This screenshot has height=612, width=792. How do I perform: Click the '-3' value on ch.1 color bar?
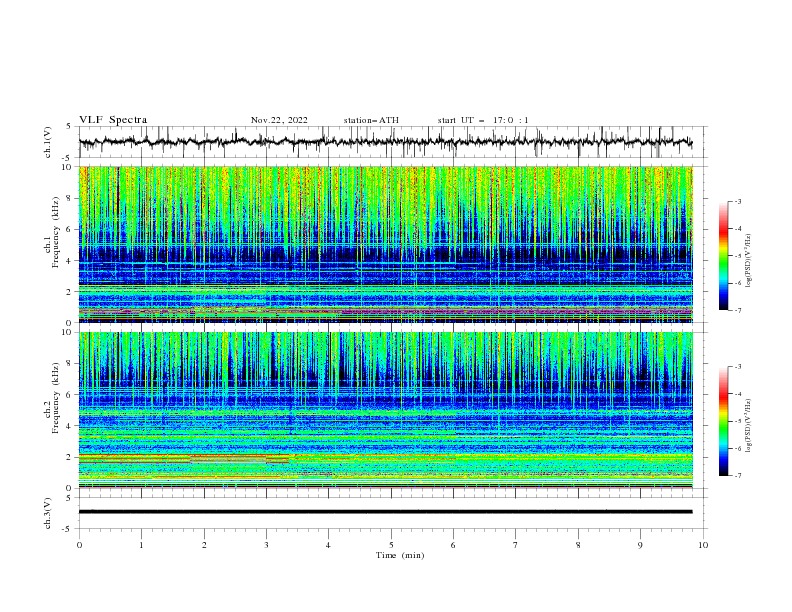click(x=738, y=201)
